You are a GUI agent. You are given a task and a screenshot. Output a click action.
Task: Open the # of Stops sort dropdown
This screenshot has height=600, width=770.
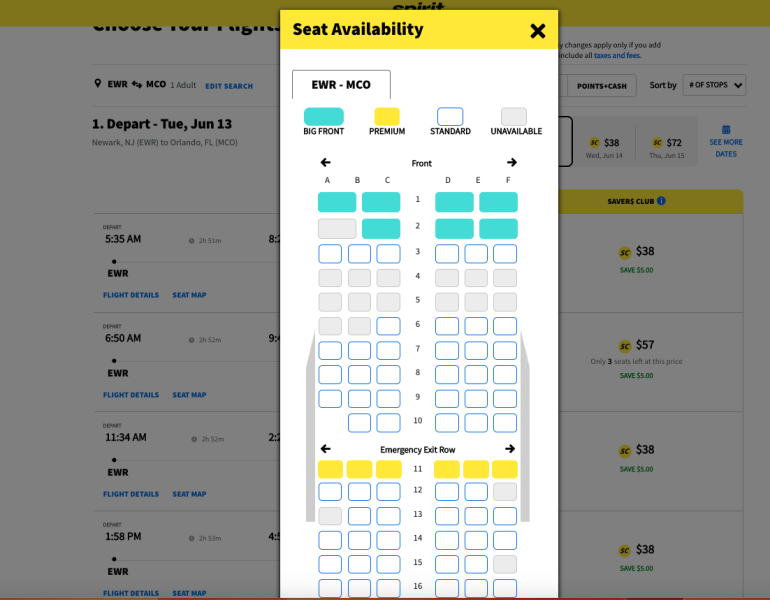pos(714,86)
